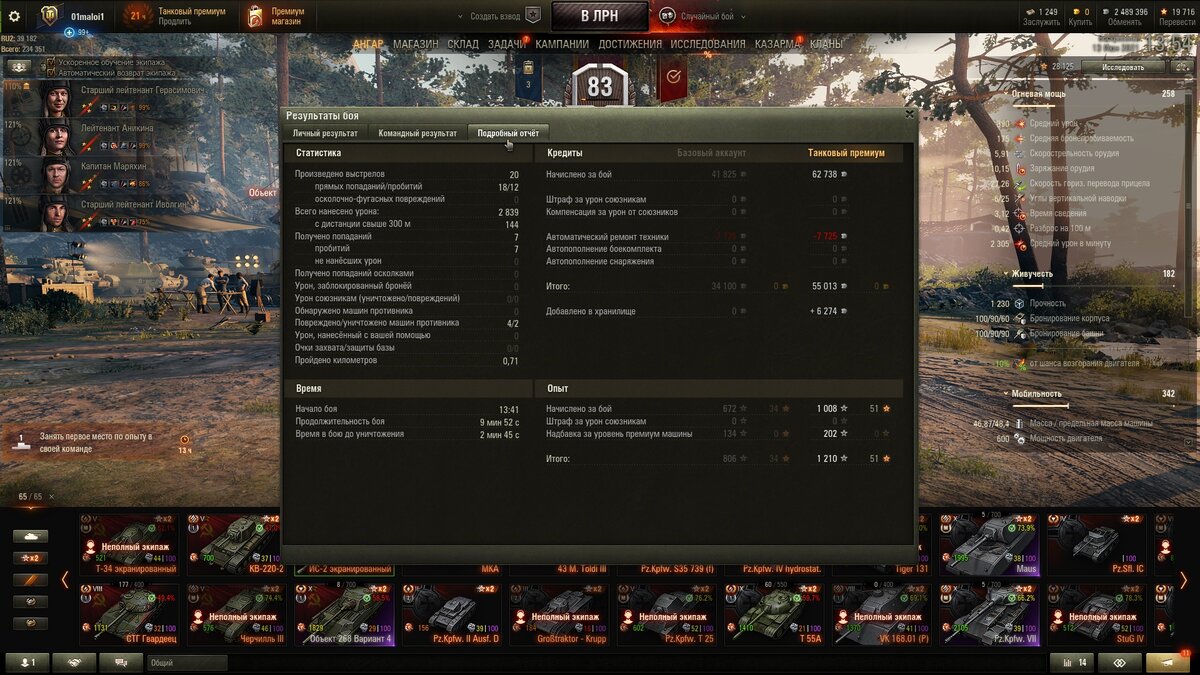Open the first-place experience mission card

click(x=100, y=441)
